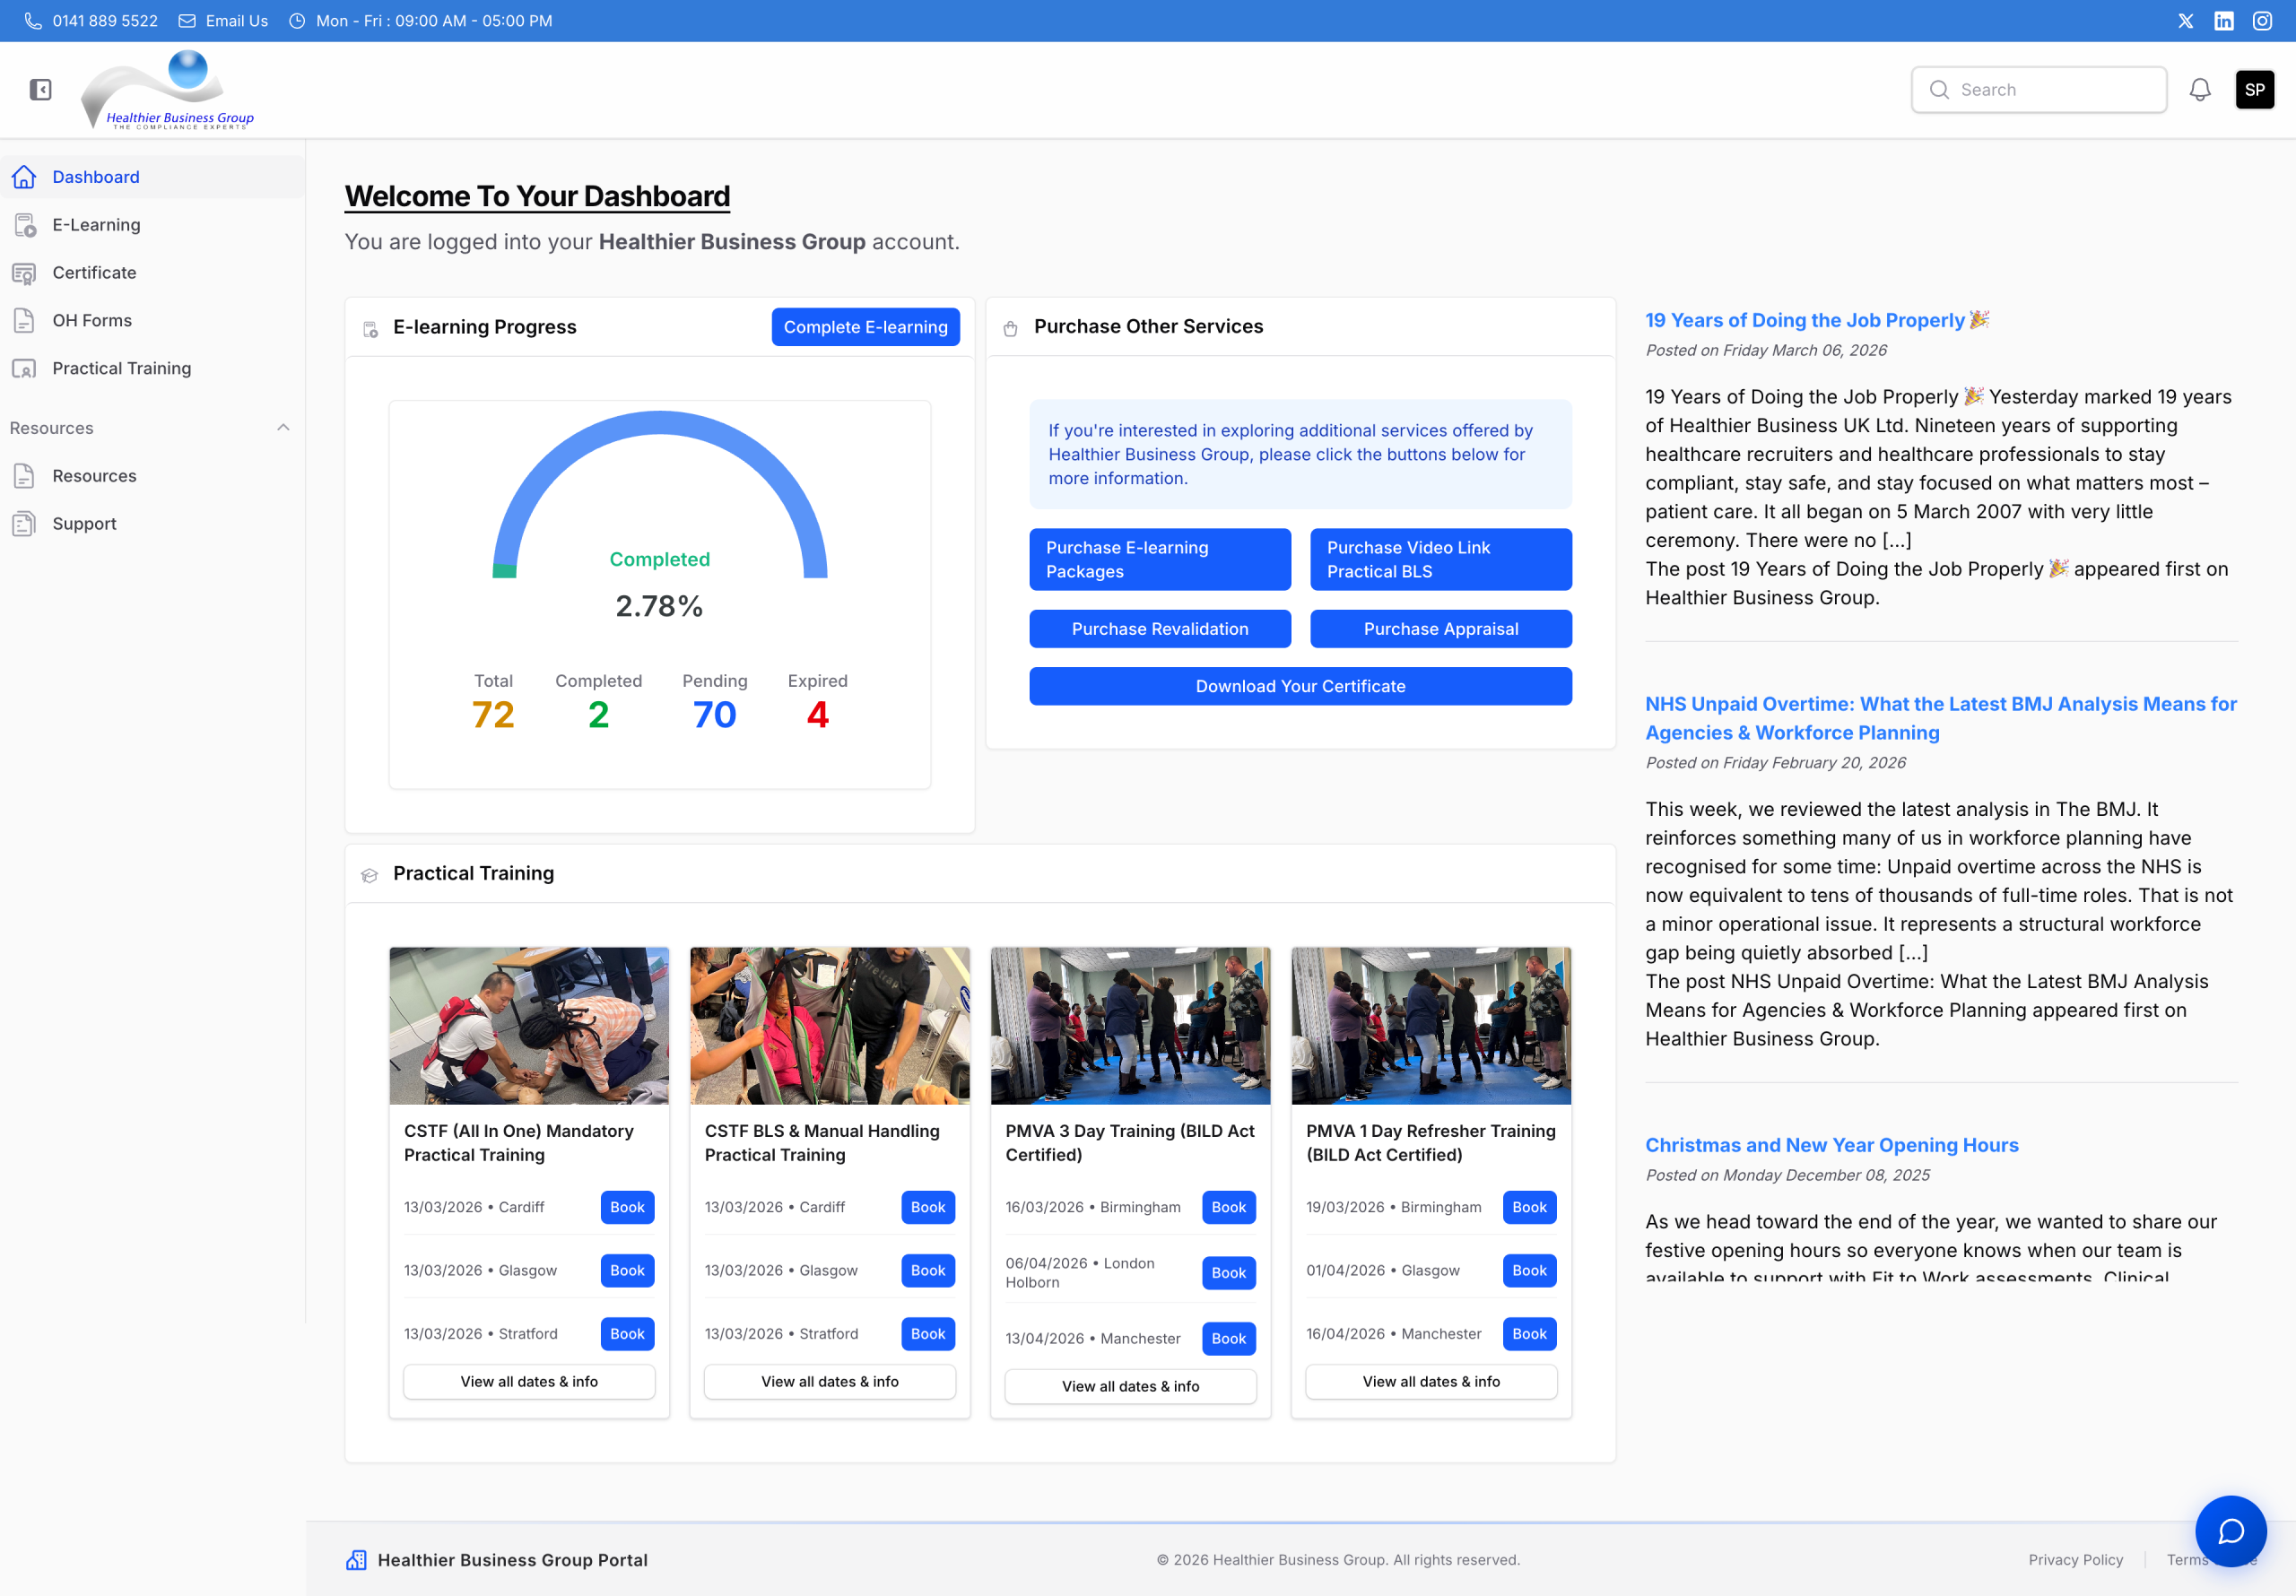Viewport: 2296px width, 1596px height.
Task: Open the LinkedIn social icon
Action: (2223, 21)
